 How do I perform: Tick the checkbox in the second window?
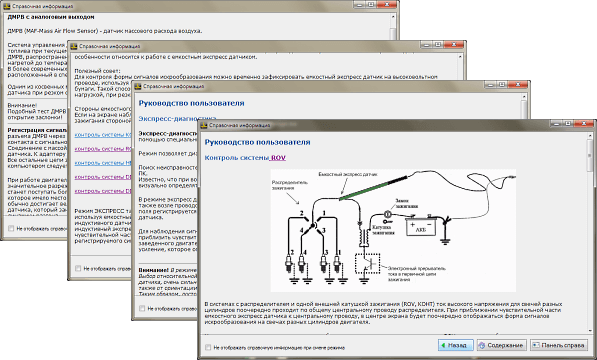pyautogui.click(x=78, y=268)
